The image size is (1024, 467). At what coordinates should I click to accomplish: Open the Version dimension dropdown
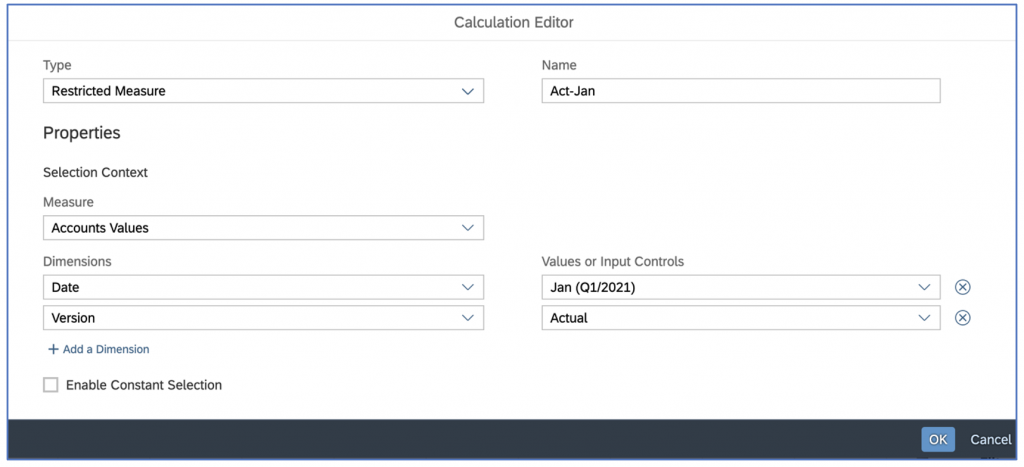pos(263,317)
